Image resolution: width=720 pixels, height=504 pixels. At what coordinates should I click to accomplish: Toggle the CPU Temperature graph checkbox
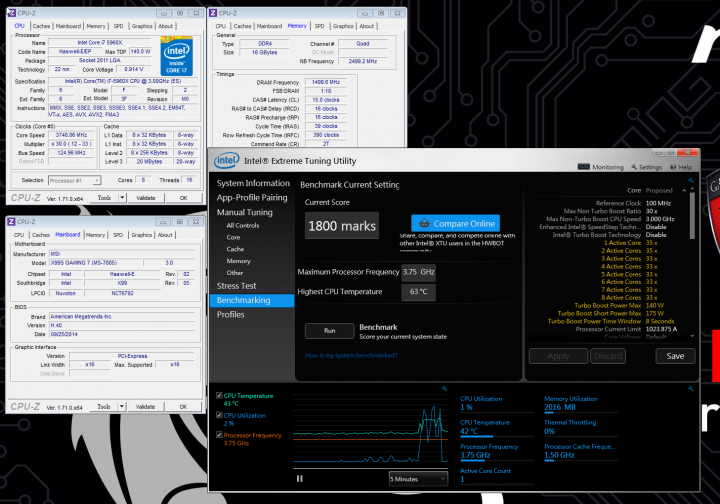click(x=219, y=395)
